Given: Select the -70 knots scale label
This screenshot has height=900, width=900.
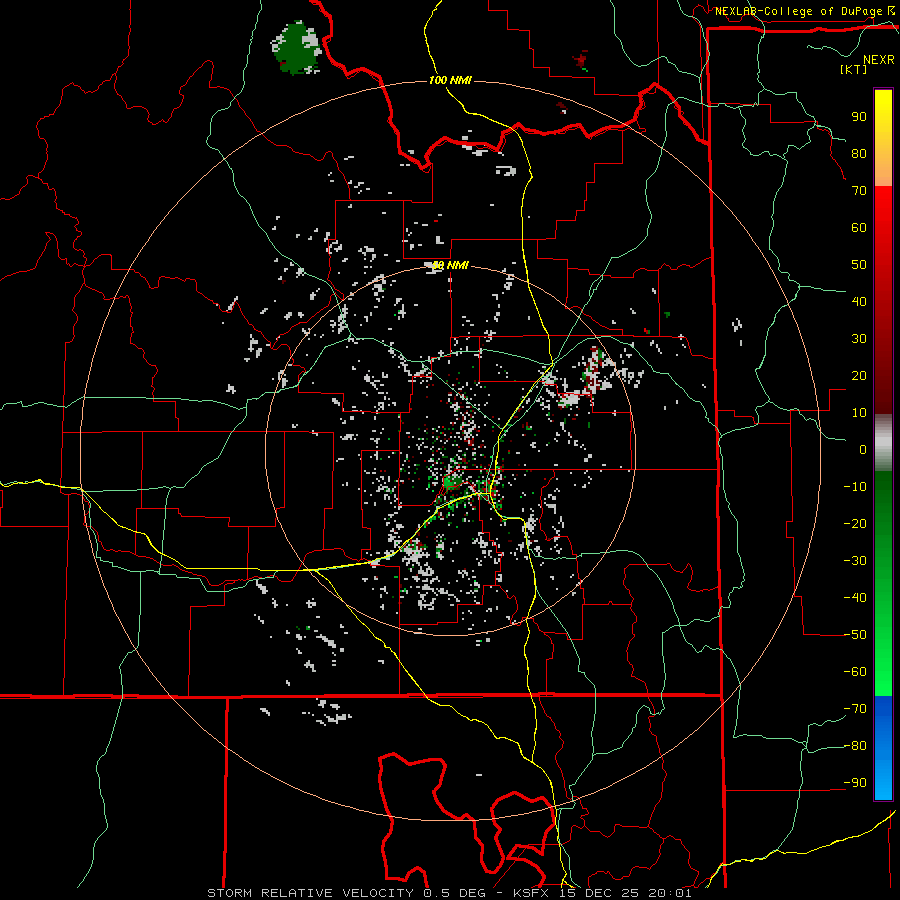Looking at the screenshot, I should click(855, 709).
